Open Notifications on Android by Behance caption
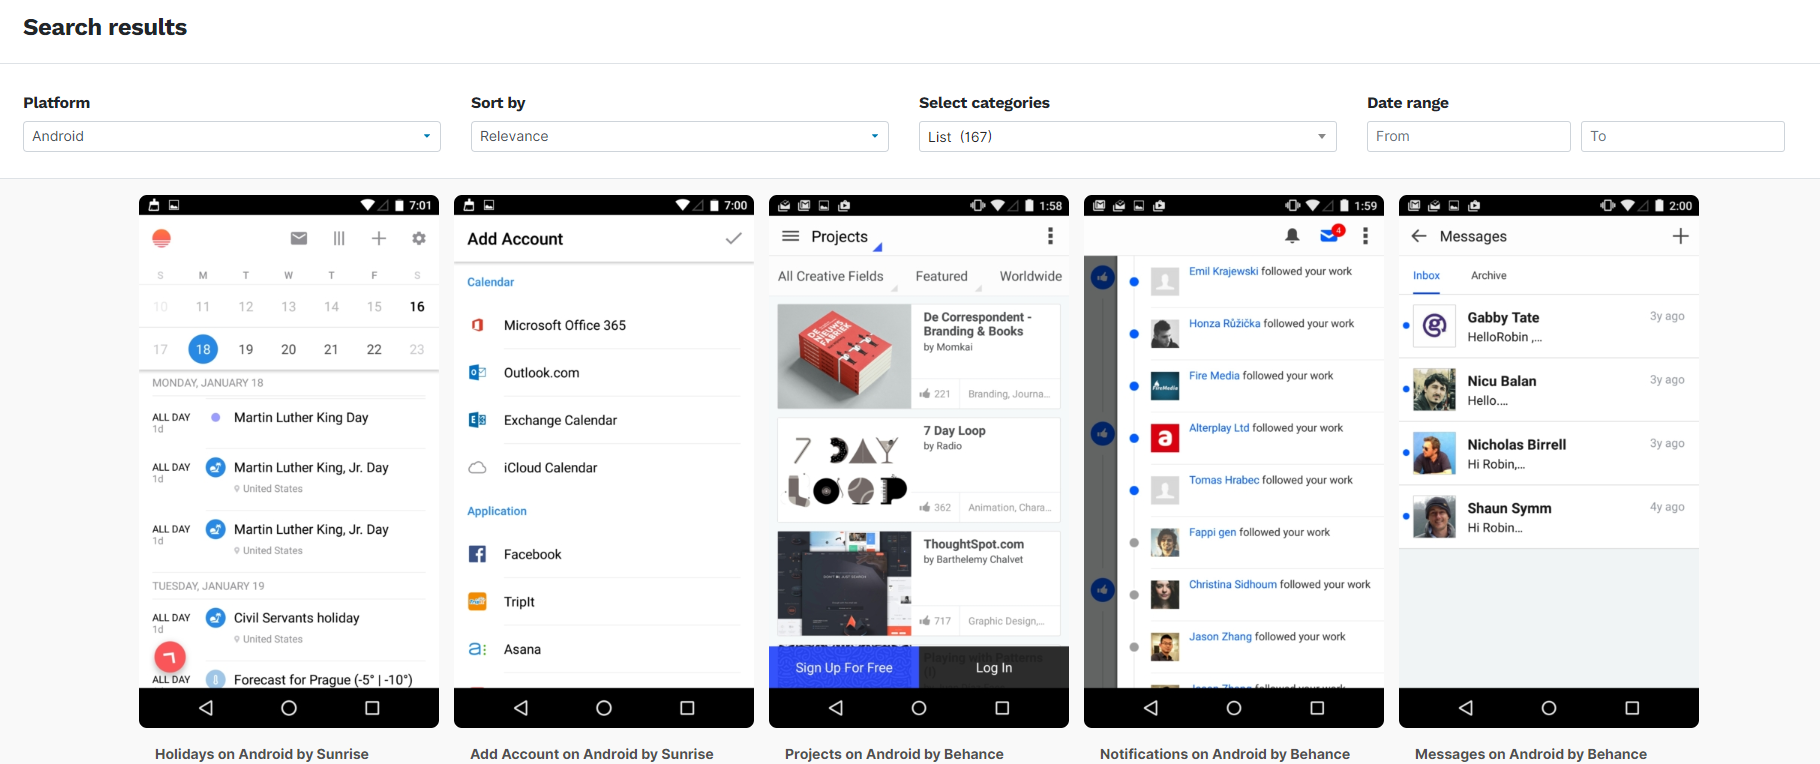This screenshot has height=764, width=1820. click(x=1225, y=754)
